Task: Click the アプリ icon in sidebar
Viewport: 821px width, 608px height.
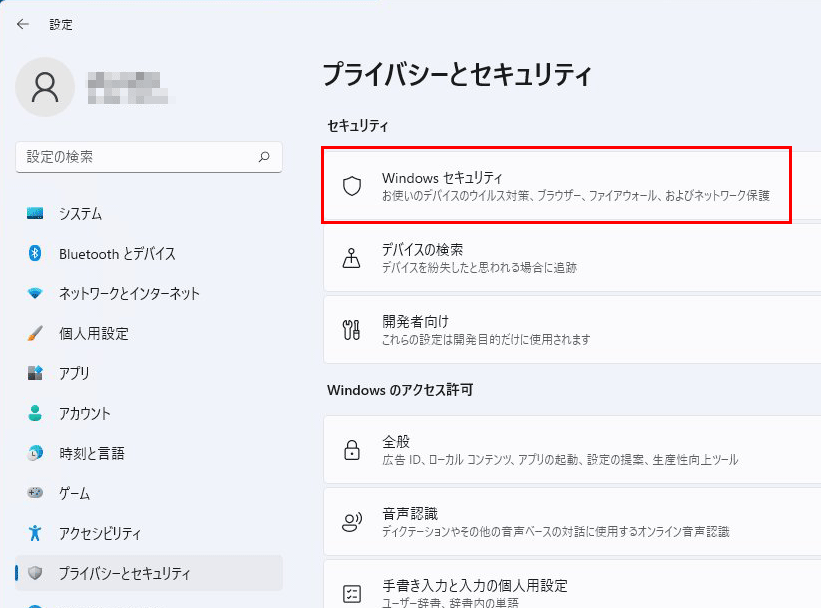Action: pos(35,373)
